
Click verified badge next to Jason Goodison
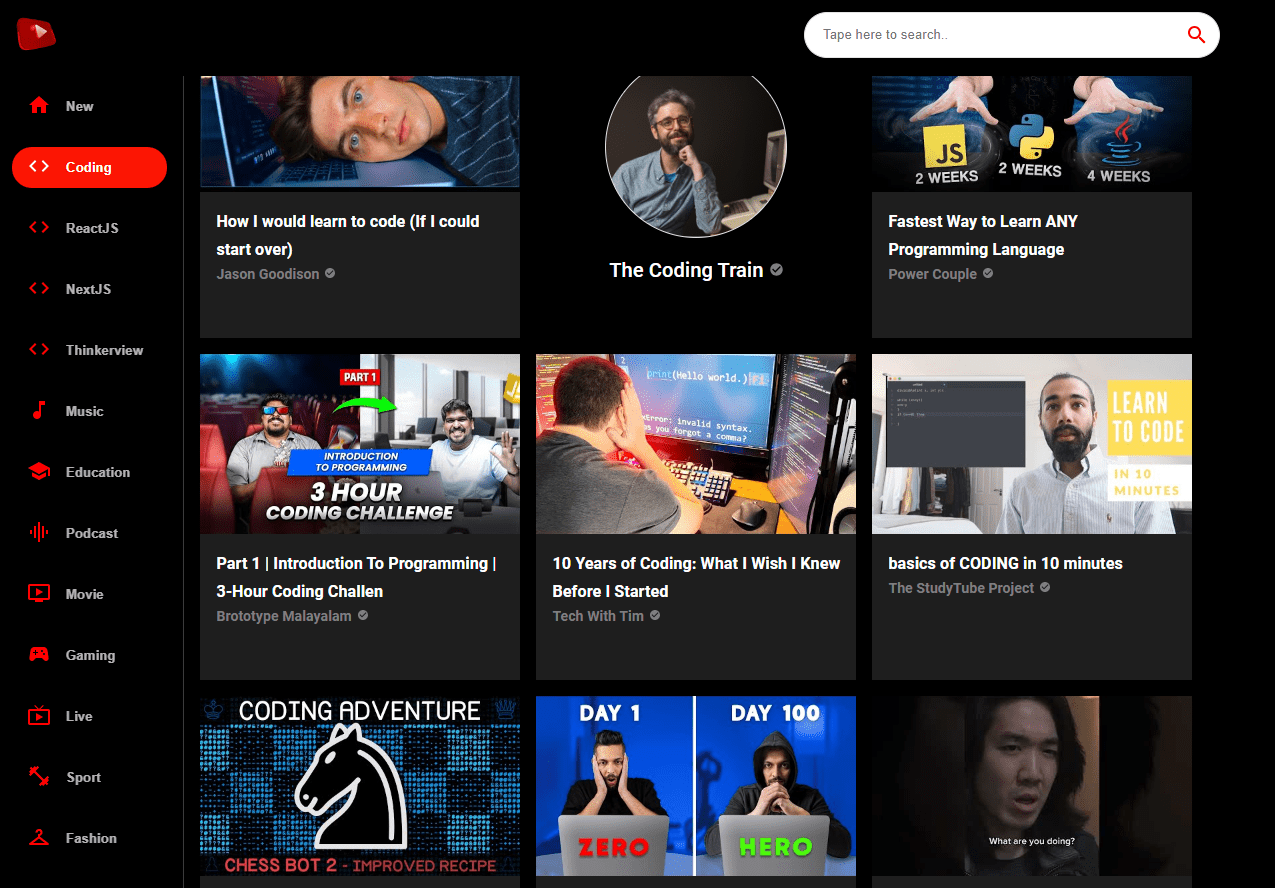click(330, 273)
